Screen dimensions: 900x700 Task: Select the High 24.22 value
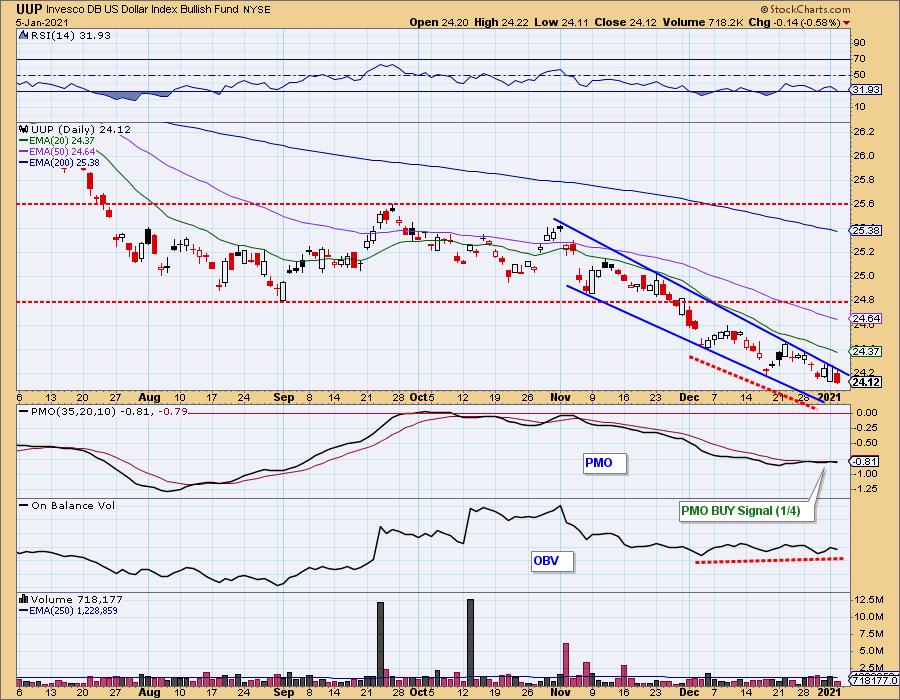(499, 22)
